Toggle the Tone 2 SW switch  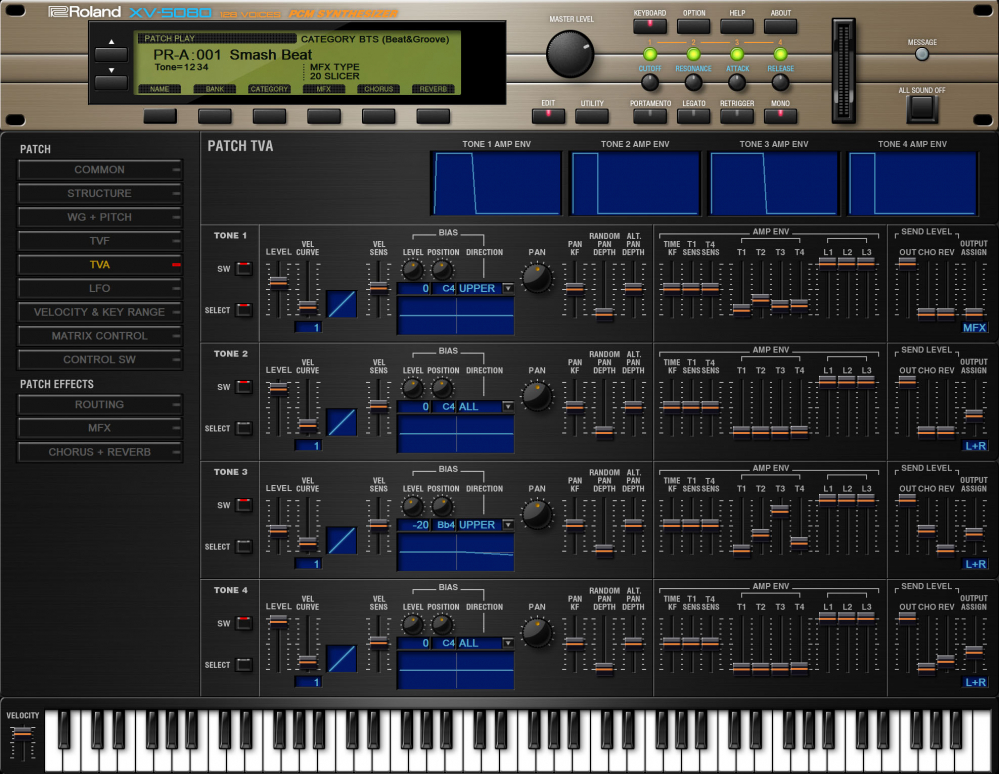244,387
